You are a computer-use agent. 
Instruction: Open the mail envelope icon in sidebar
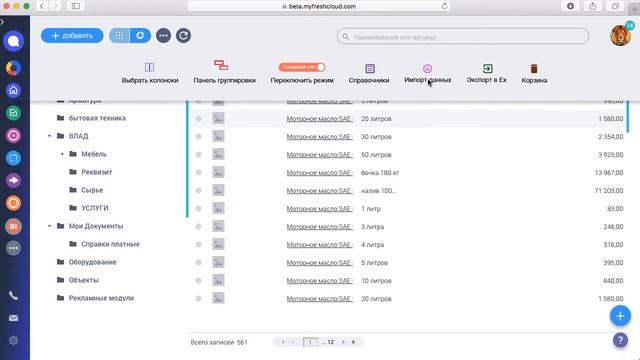pyautogui.click(x=13, y=318)
